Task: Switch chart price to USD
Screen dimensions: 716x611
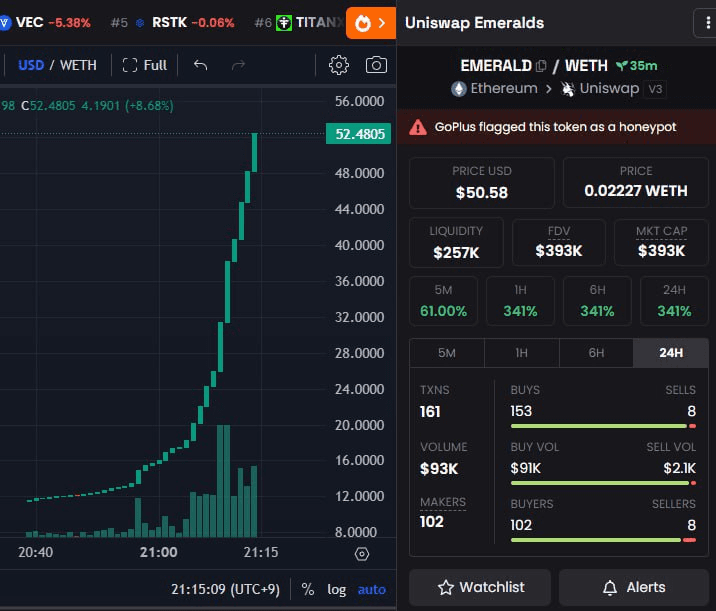Action: (31, 65)
